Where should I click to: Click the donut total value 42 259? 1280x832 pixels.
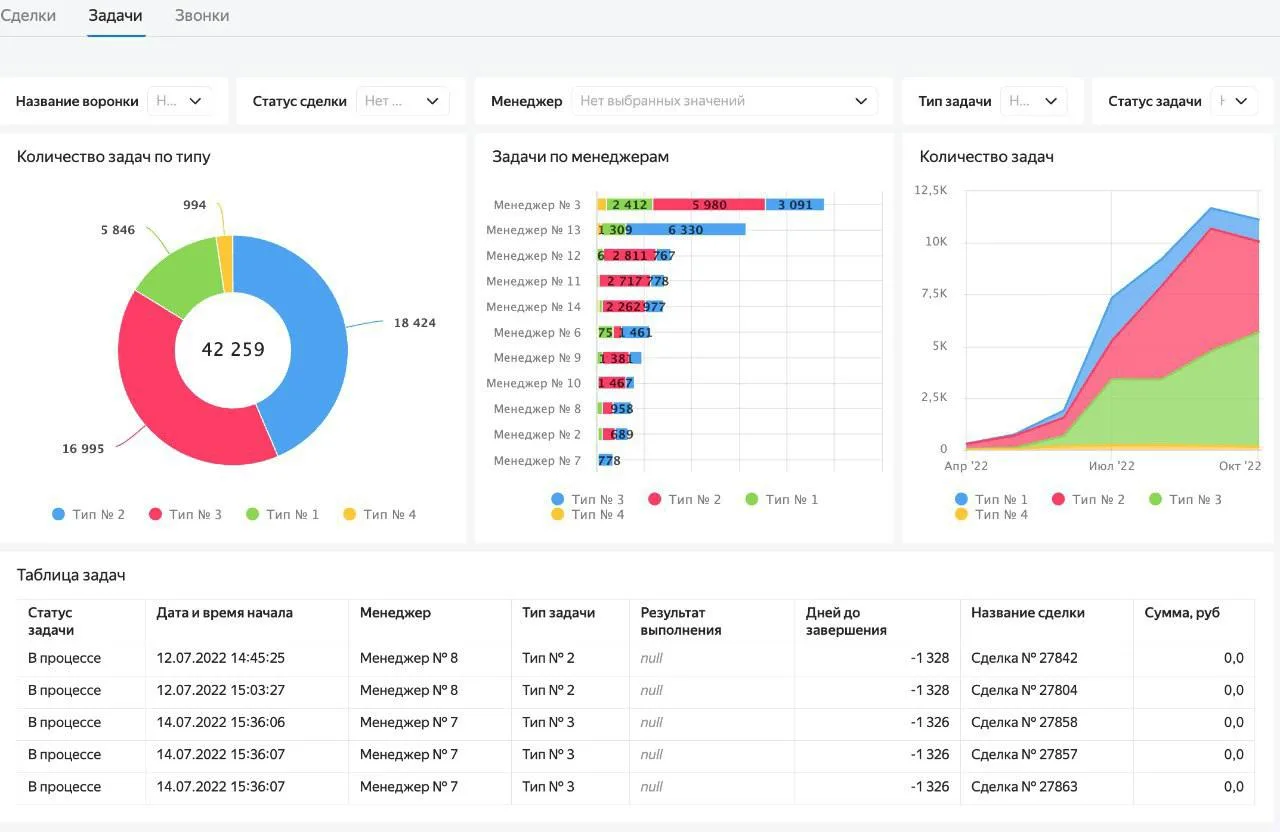coord(233,350)
